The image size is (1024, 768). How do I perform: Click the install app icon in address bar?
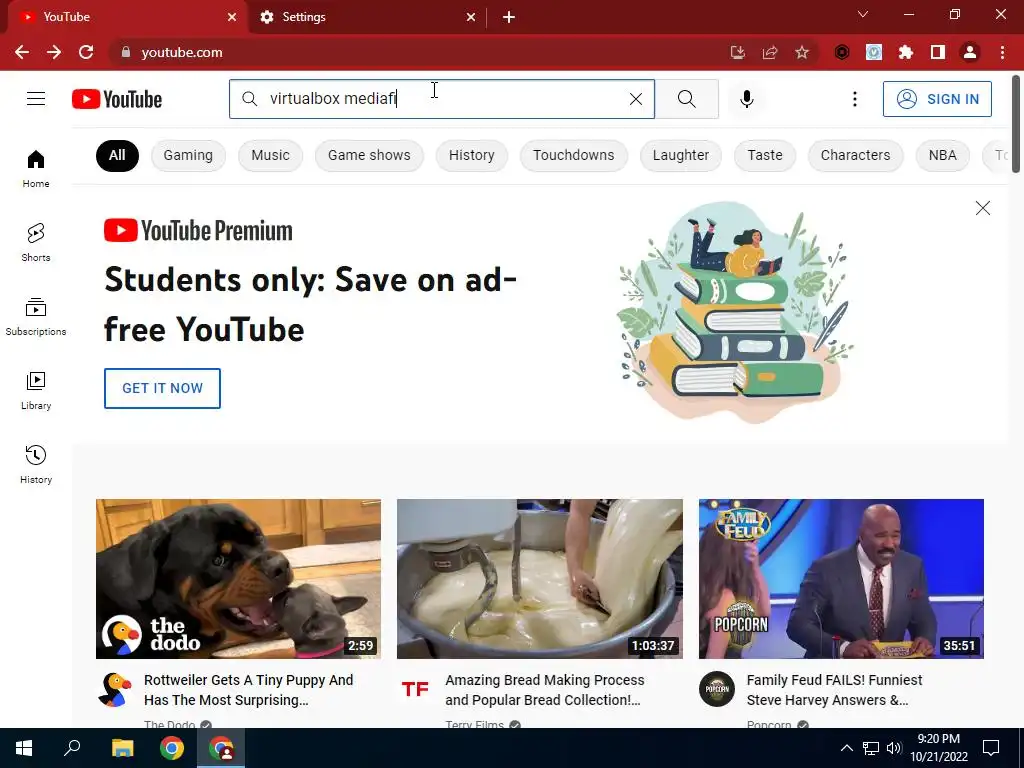coord(738,52)
